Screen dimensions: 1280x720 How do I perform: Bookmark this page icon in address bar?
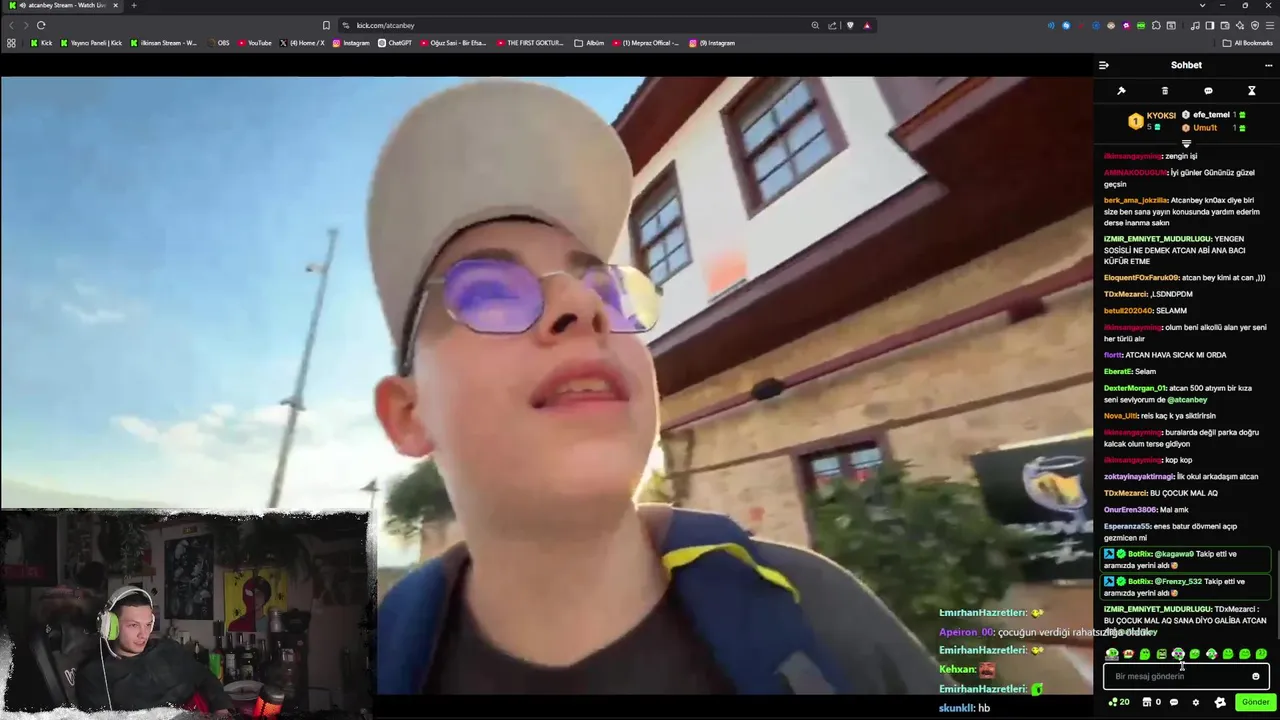(326, 25)
